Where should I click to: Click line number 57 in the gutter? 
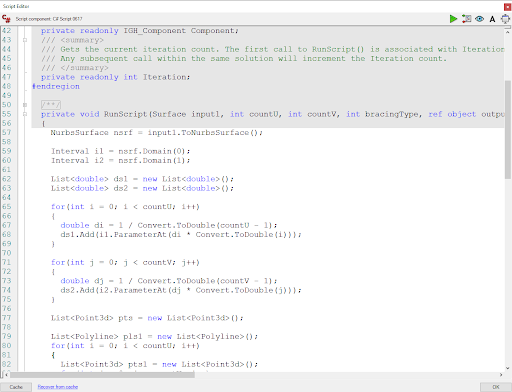(x=7, y=133)
